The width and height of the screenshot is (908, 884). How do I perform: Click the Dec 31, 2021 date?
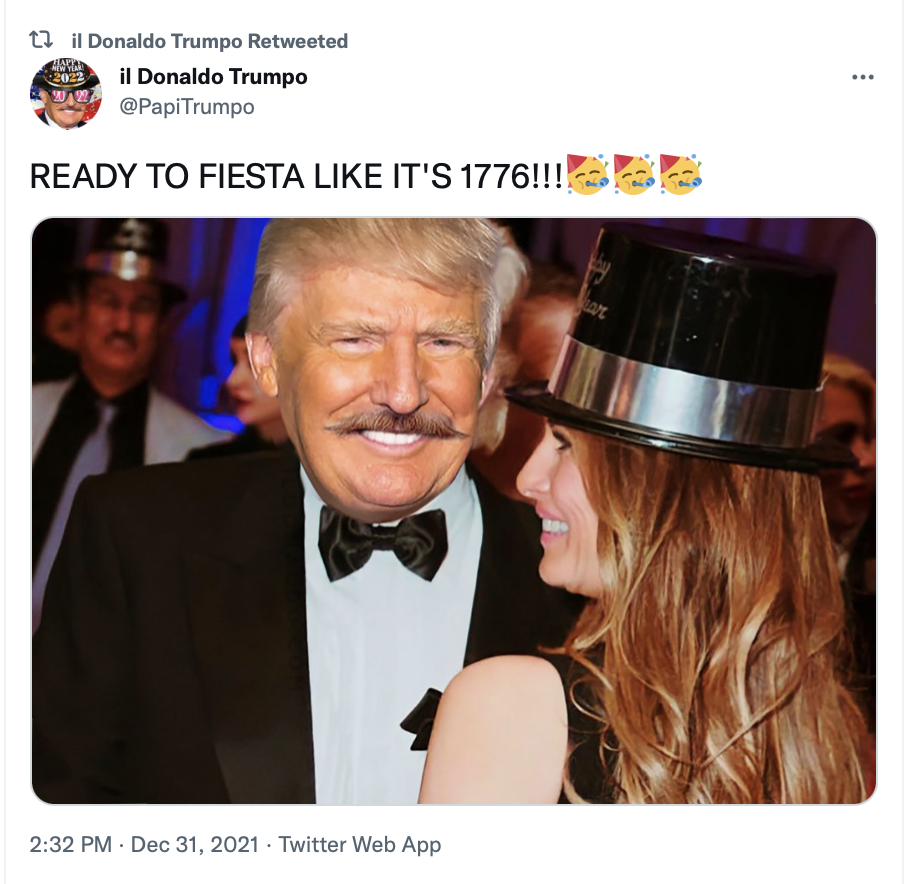tap(195, 845)
